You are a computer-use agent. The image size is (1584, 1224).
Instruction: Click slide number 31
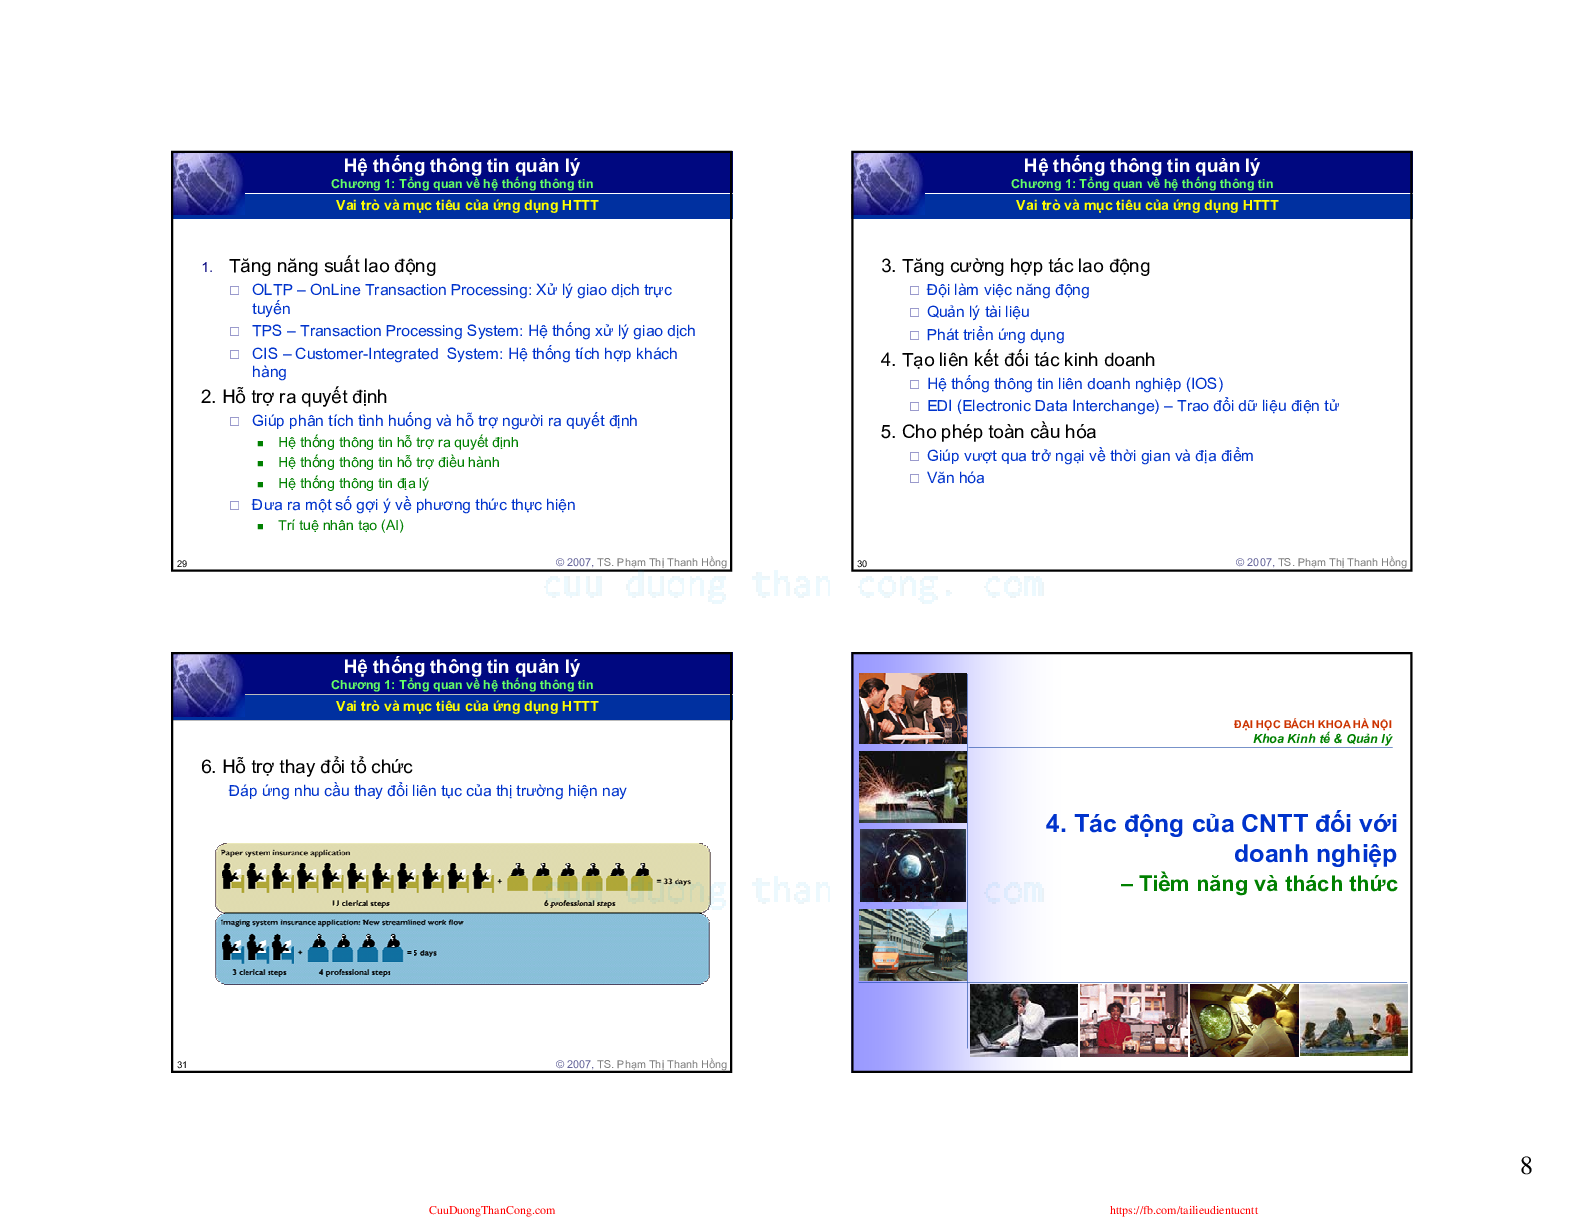pyautogui.click(x=182, y=1065)
